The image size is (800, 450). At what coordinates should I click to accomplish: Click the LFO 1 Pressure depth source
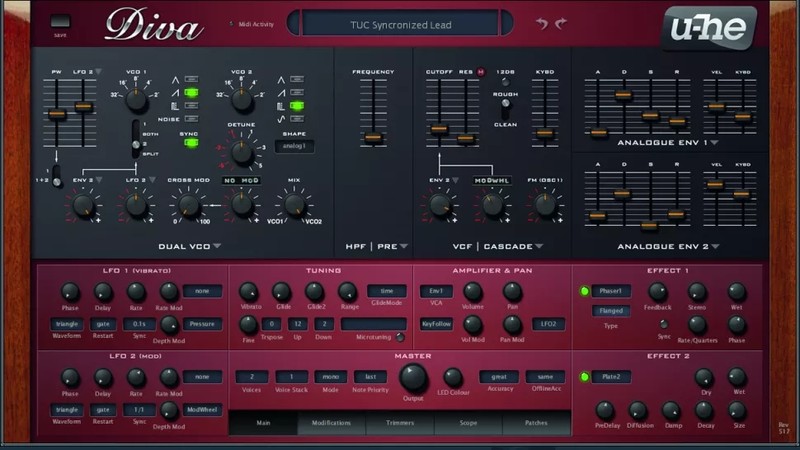(202, 324)
